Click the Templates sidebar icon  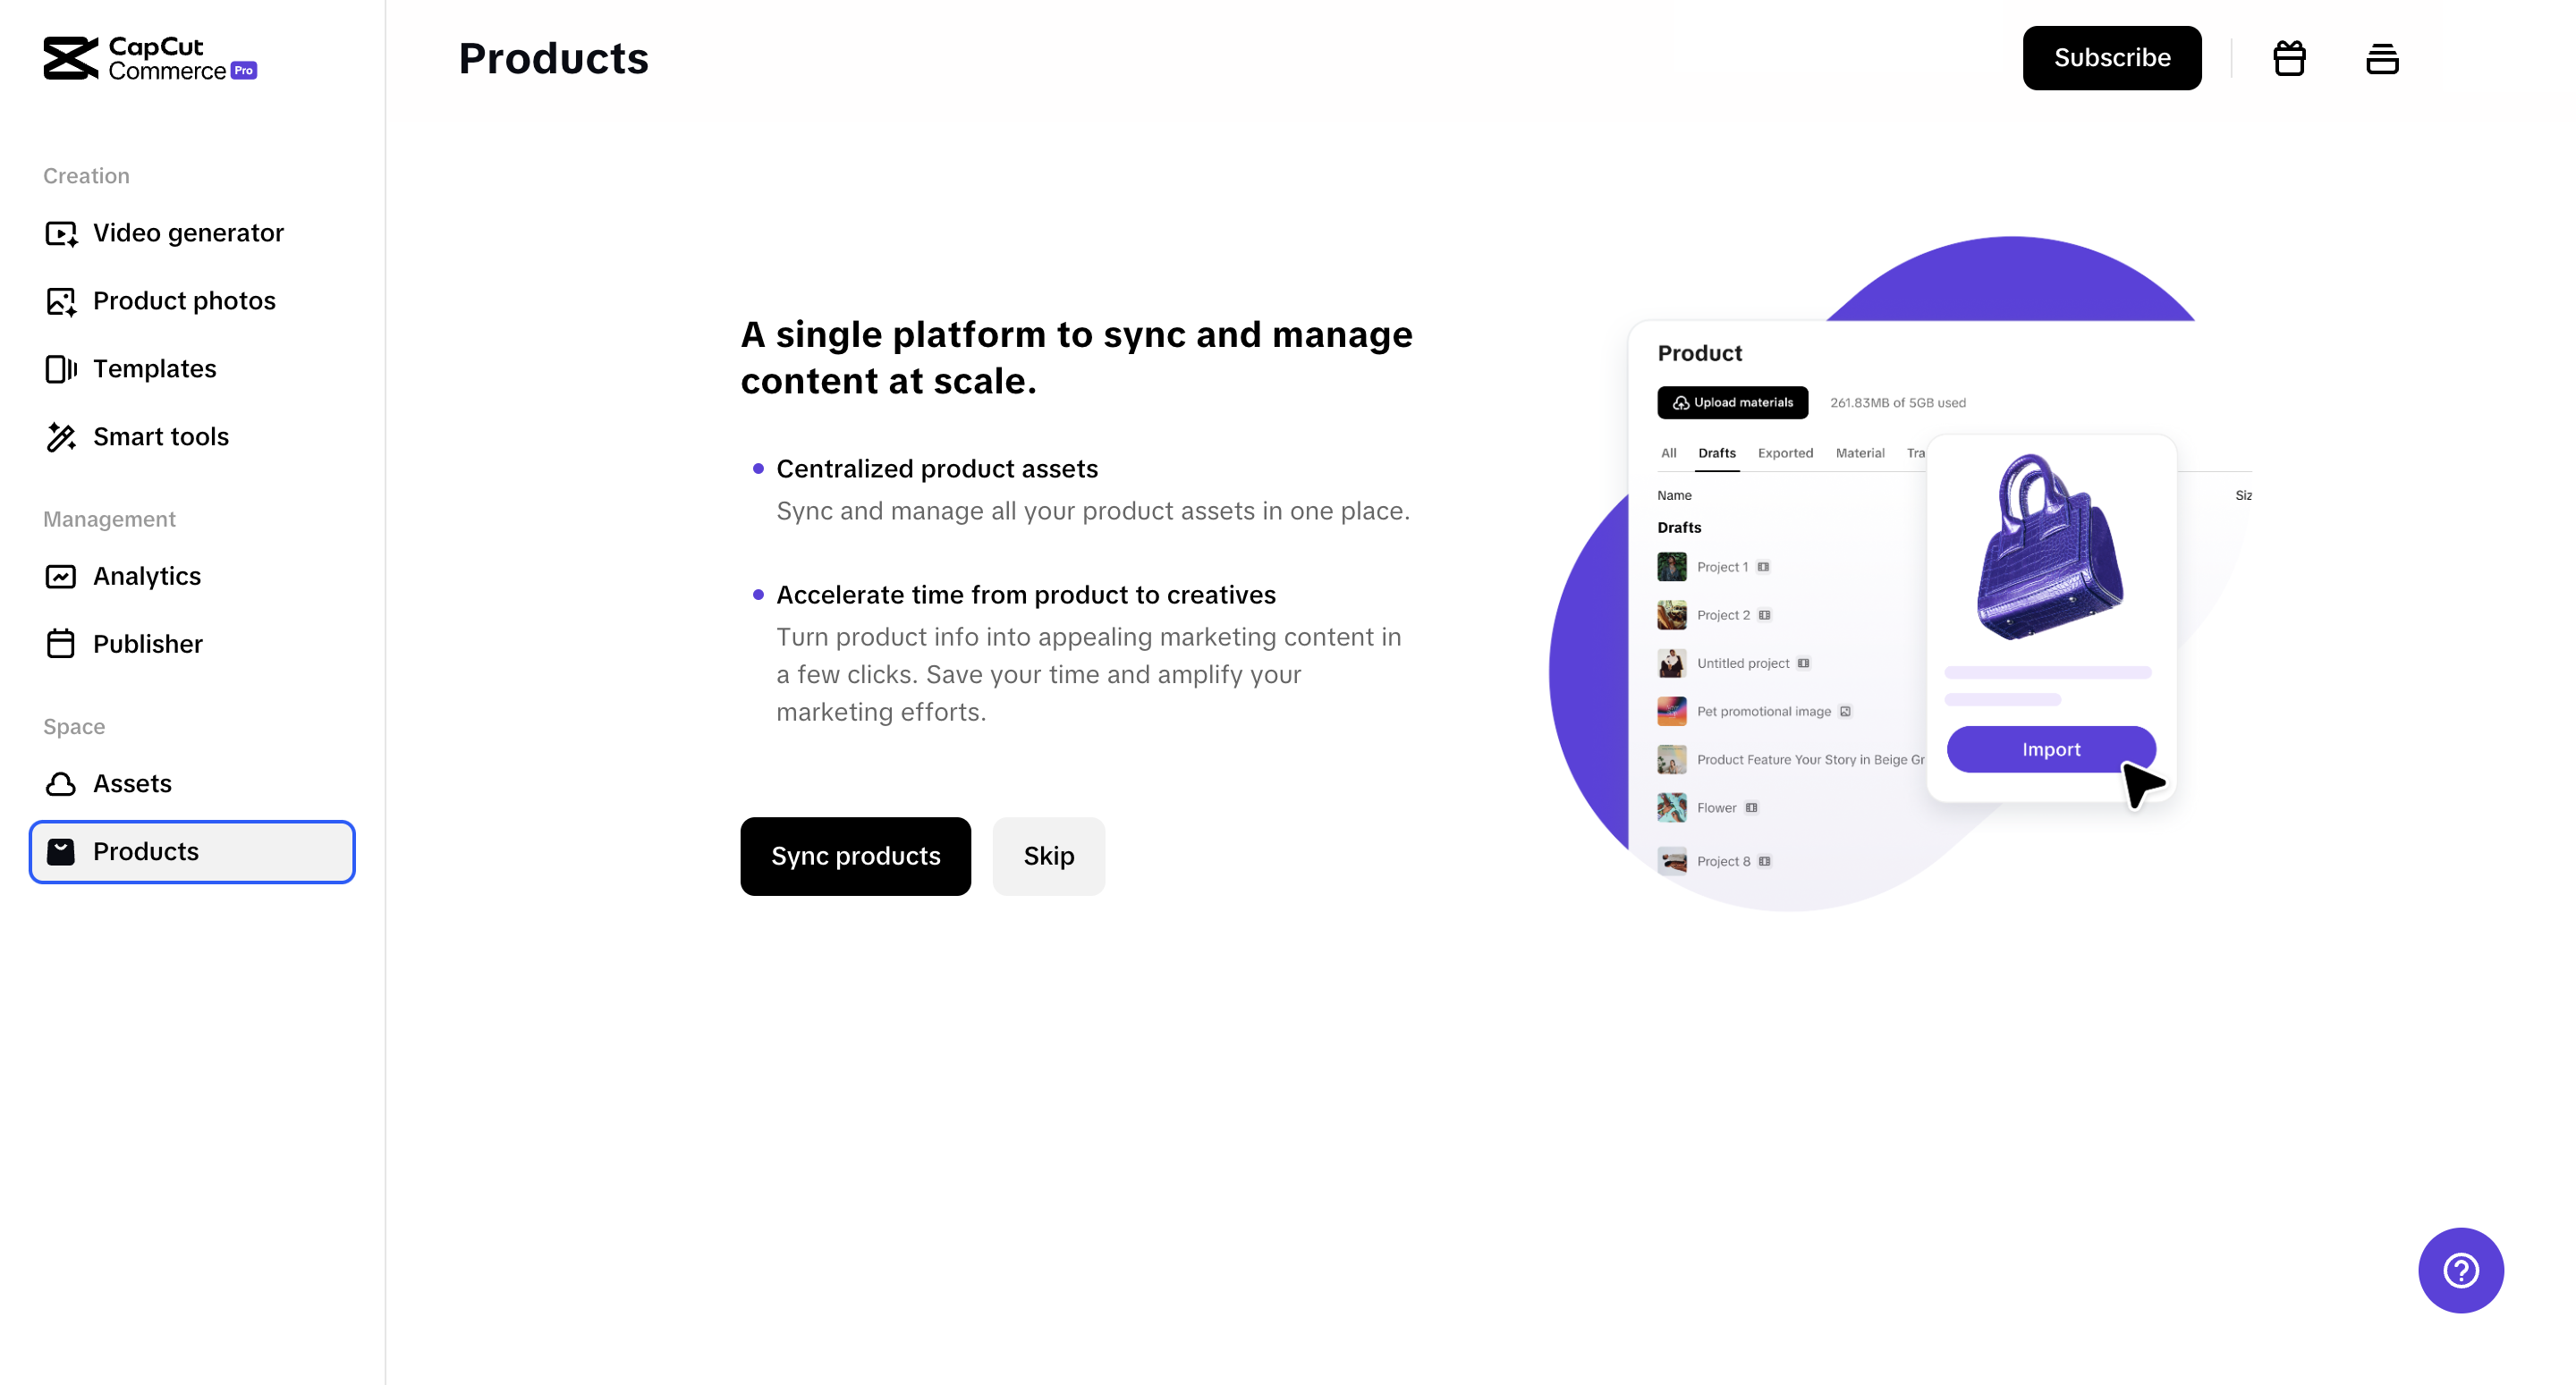(61, 369)
